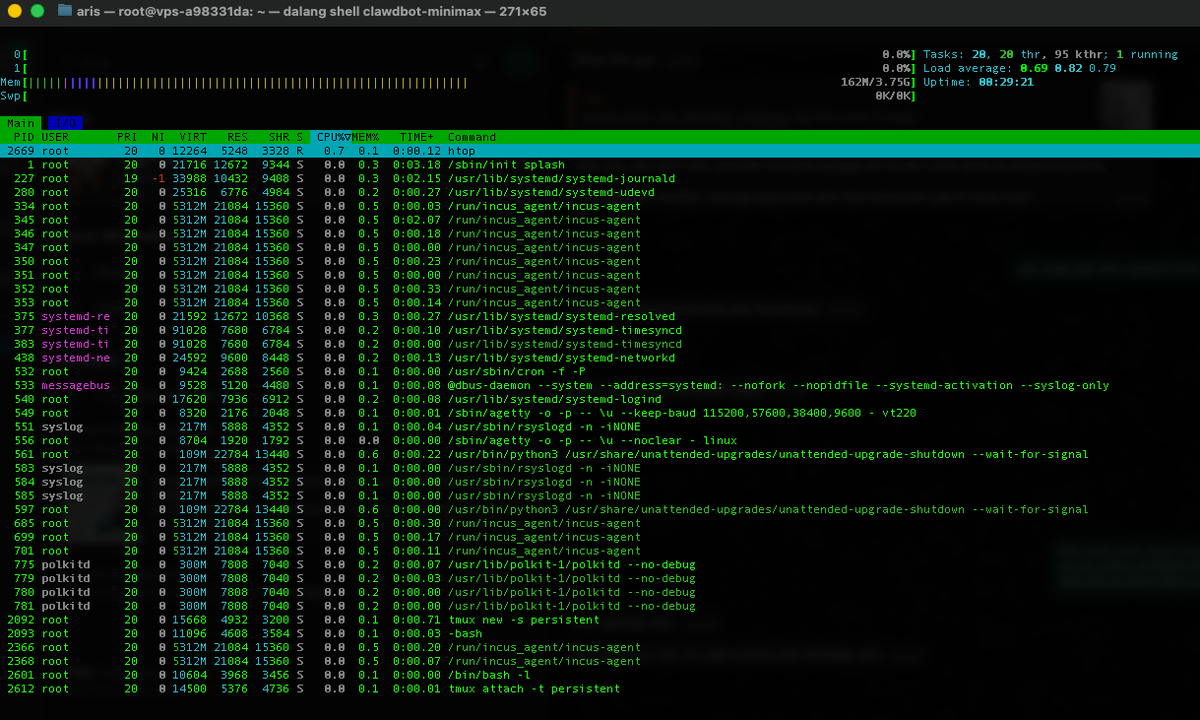The height and width of the screenshot is (720, 1200).
Task: Click the terminal window title text
Action: (312, 11)
